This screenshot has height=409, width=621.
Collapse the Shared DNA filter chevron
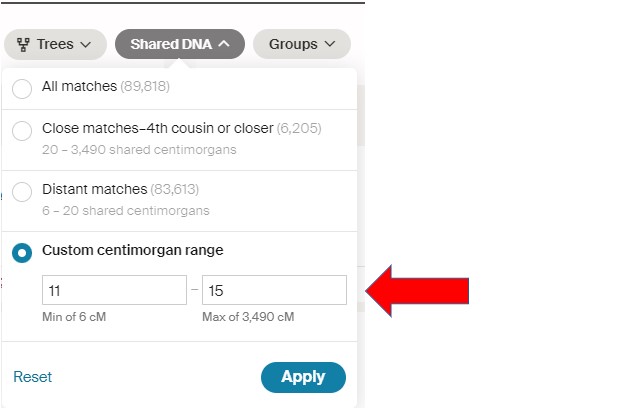pyautogui.click(x=225, y=44)
